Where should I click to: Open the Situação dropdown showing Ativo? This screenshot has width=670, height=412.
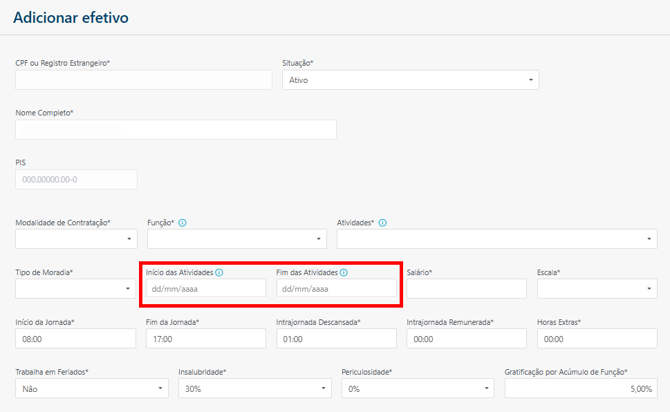click(x=410, y=79)
